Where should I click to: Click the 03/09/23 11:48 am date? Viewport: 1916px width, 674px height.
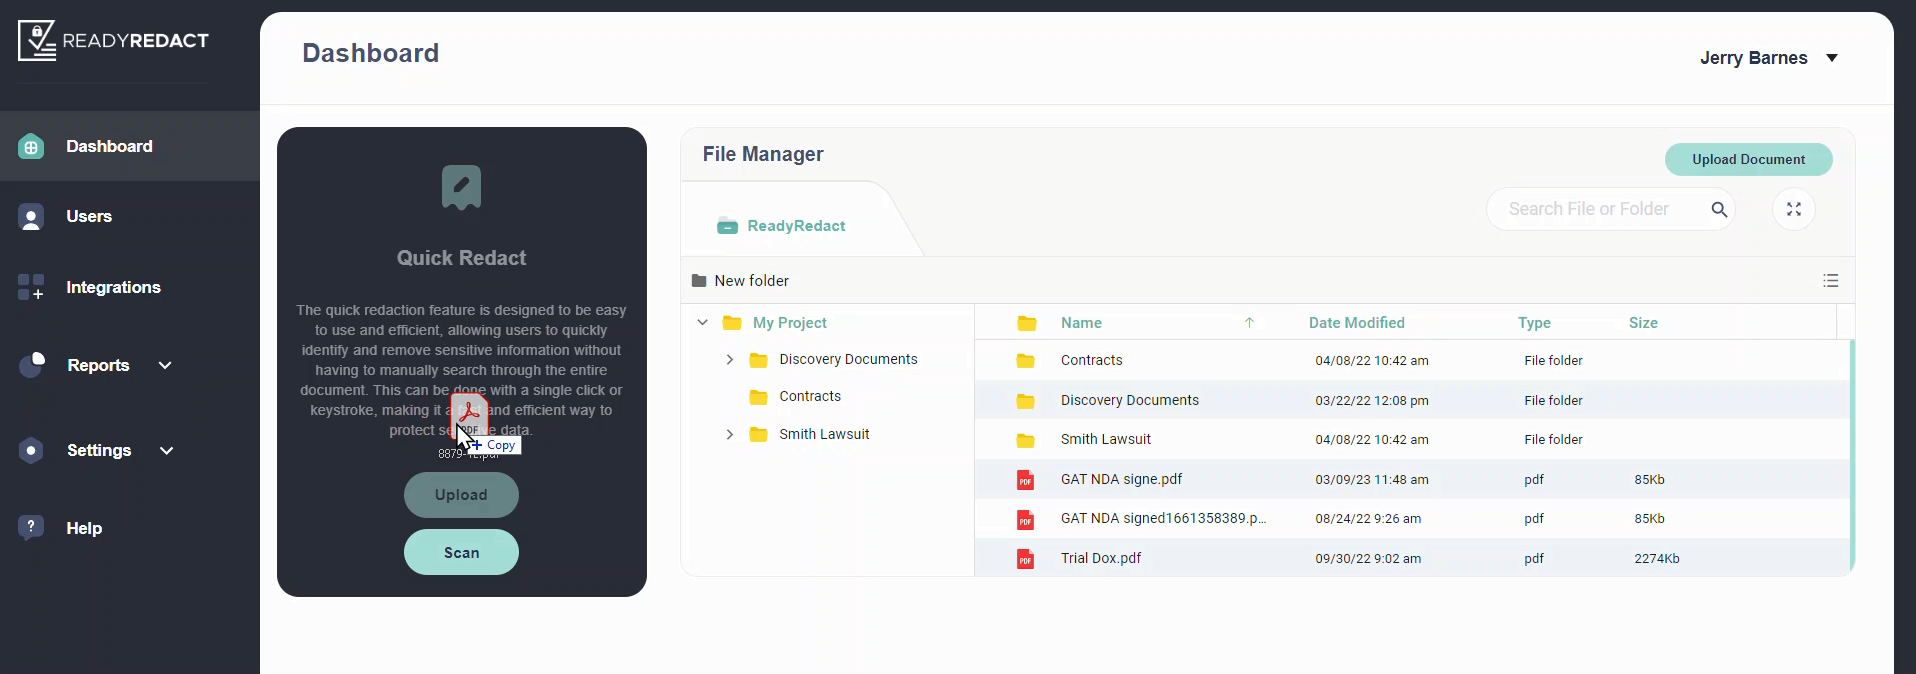(1372, 480)
